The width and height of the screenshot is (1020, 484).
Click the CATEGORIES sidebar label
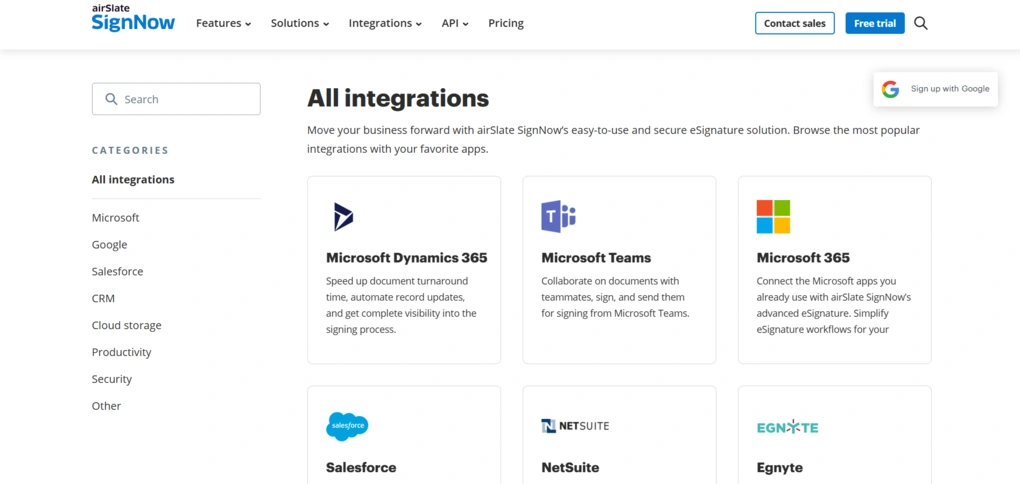(130, 150)
